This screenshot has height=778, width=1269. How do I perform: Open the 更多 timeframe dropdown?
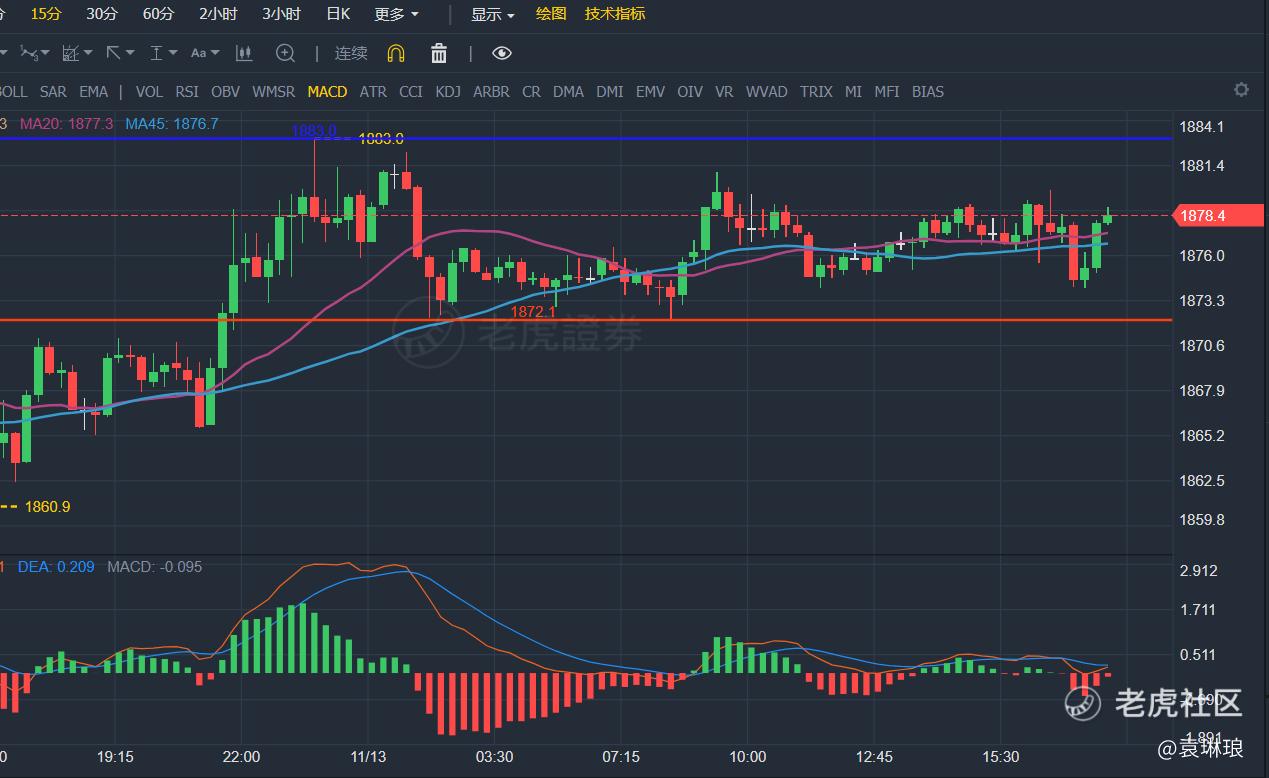coord(397,14)
